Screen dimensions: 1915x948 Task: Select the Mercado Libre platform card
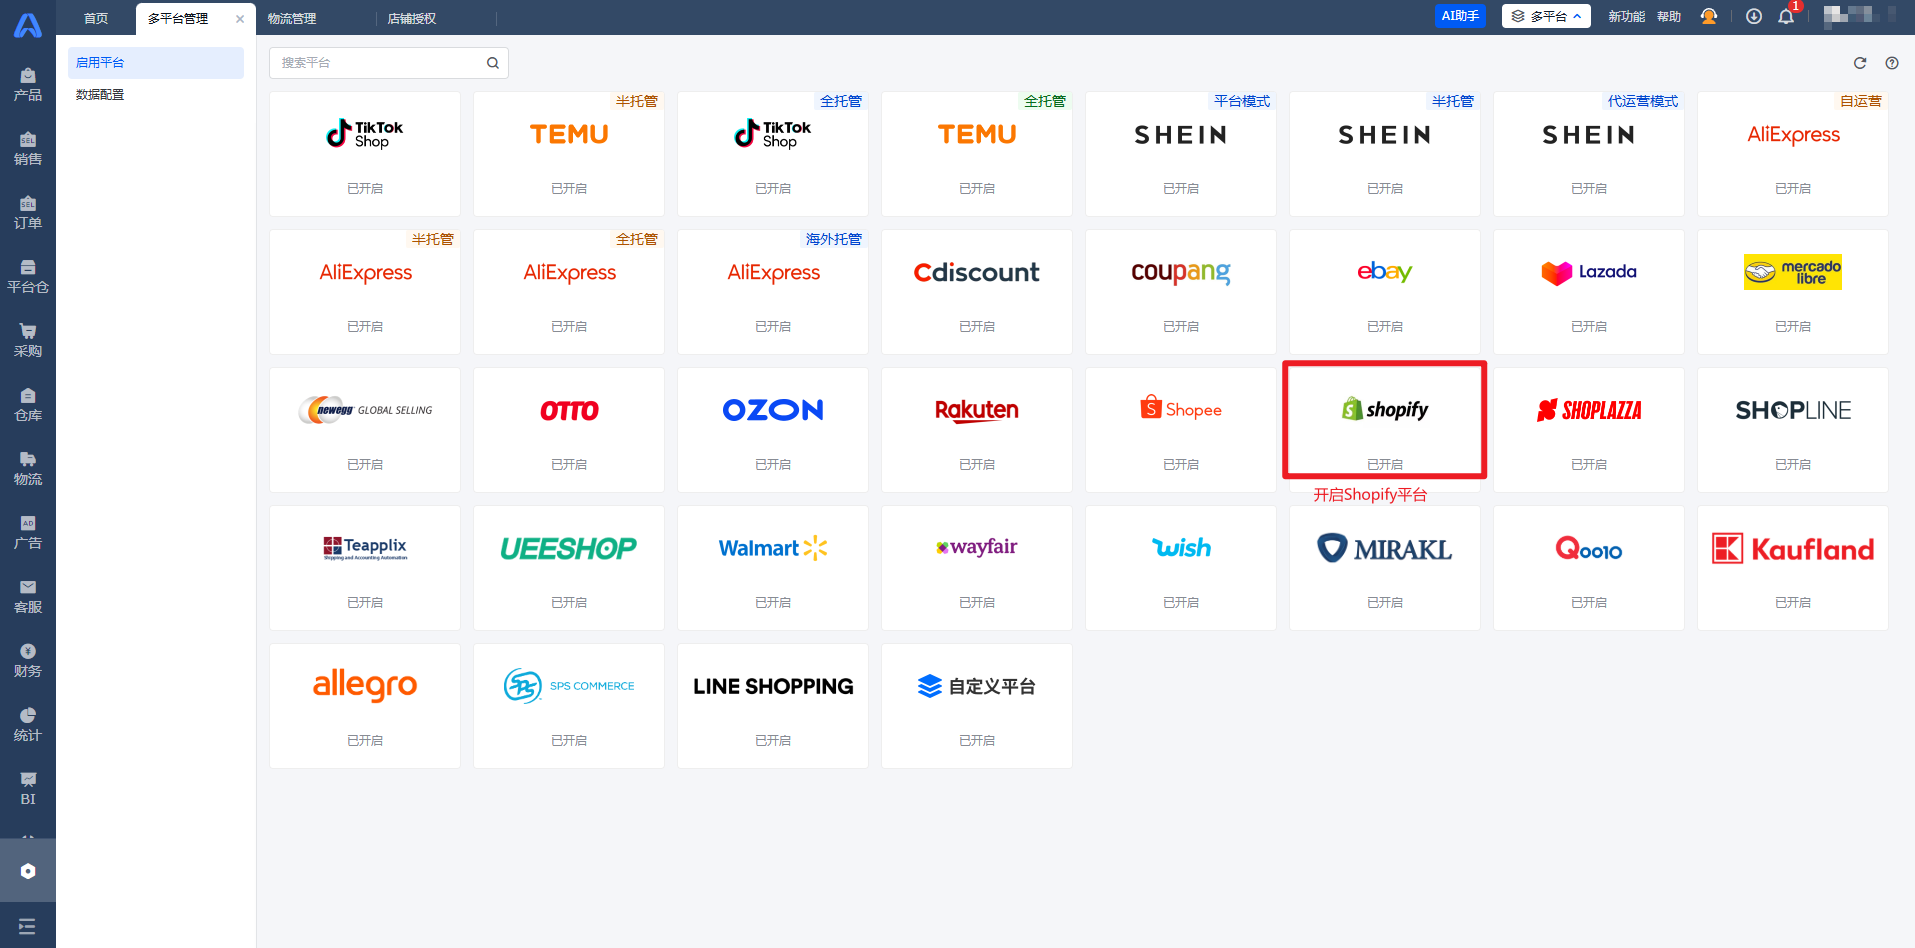[x=1793, y=292]
